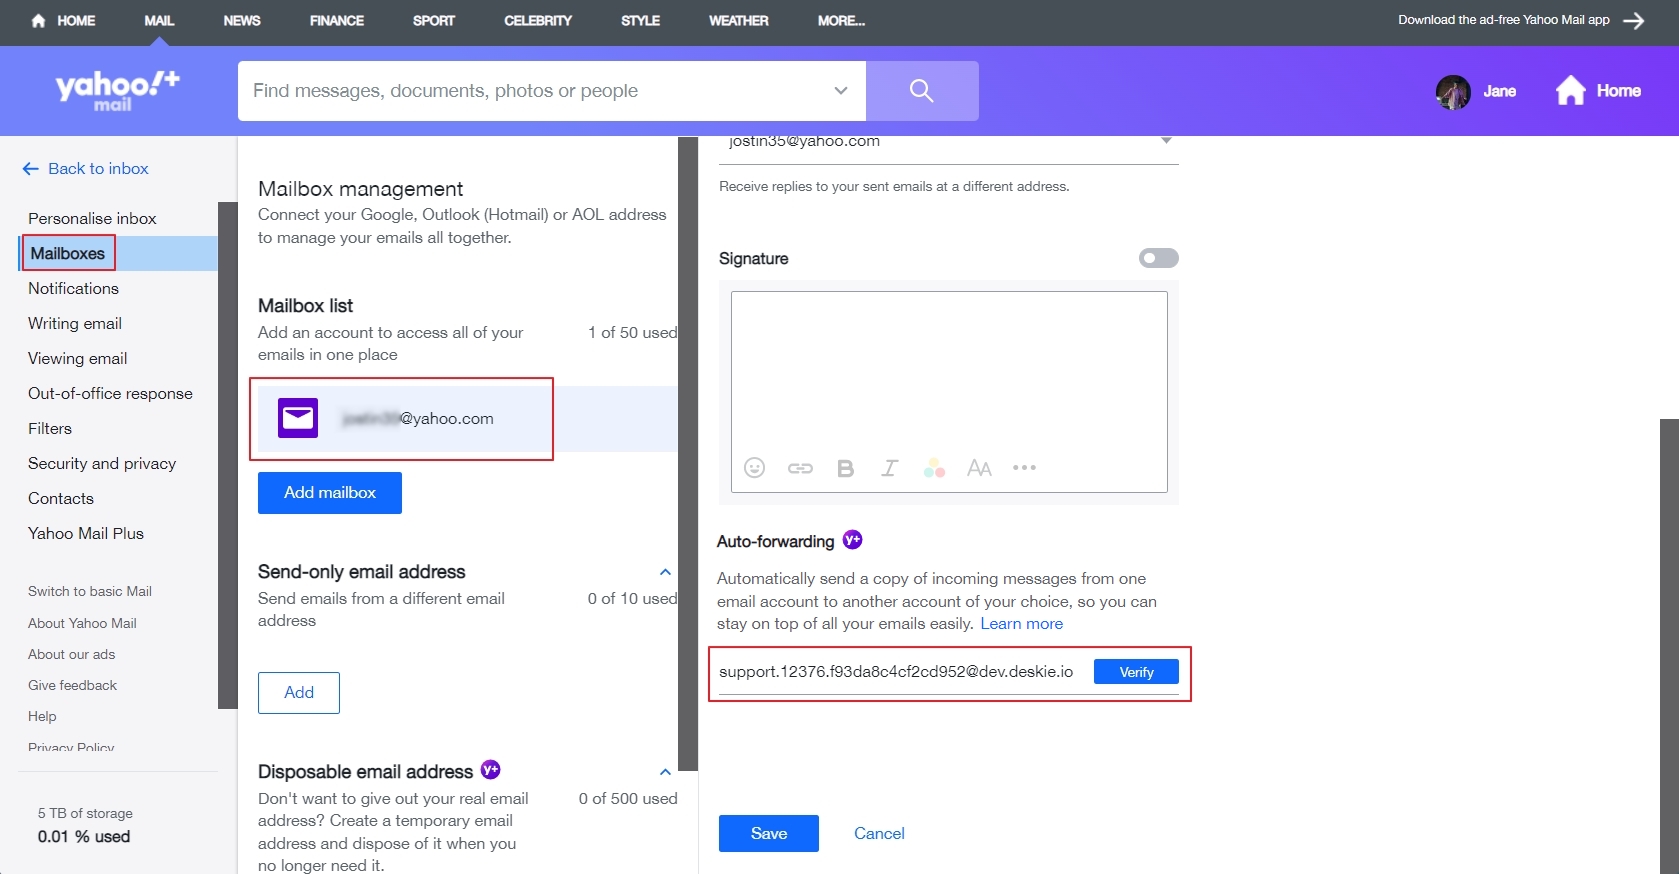Insert link in signature editor
This screenshot has height=874, width=1679.
point(800,467)
